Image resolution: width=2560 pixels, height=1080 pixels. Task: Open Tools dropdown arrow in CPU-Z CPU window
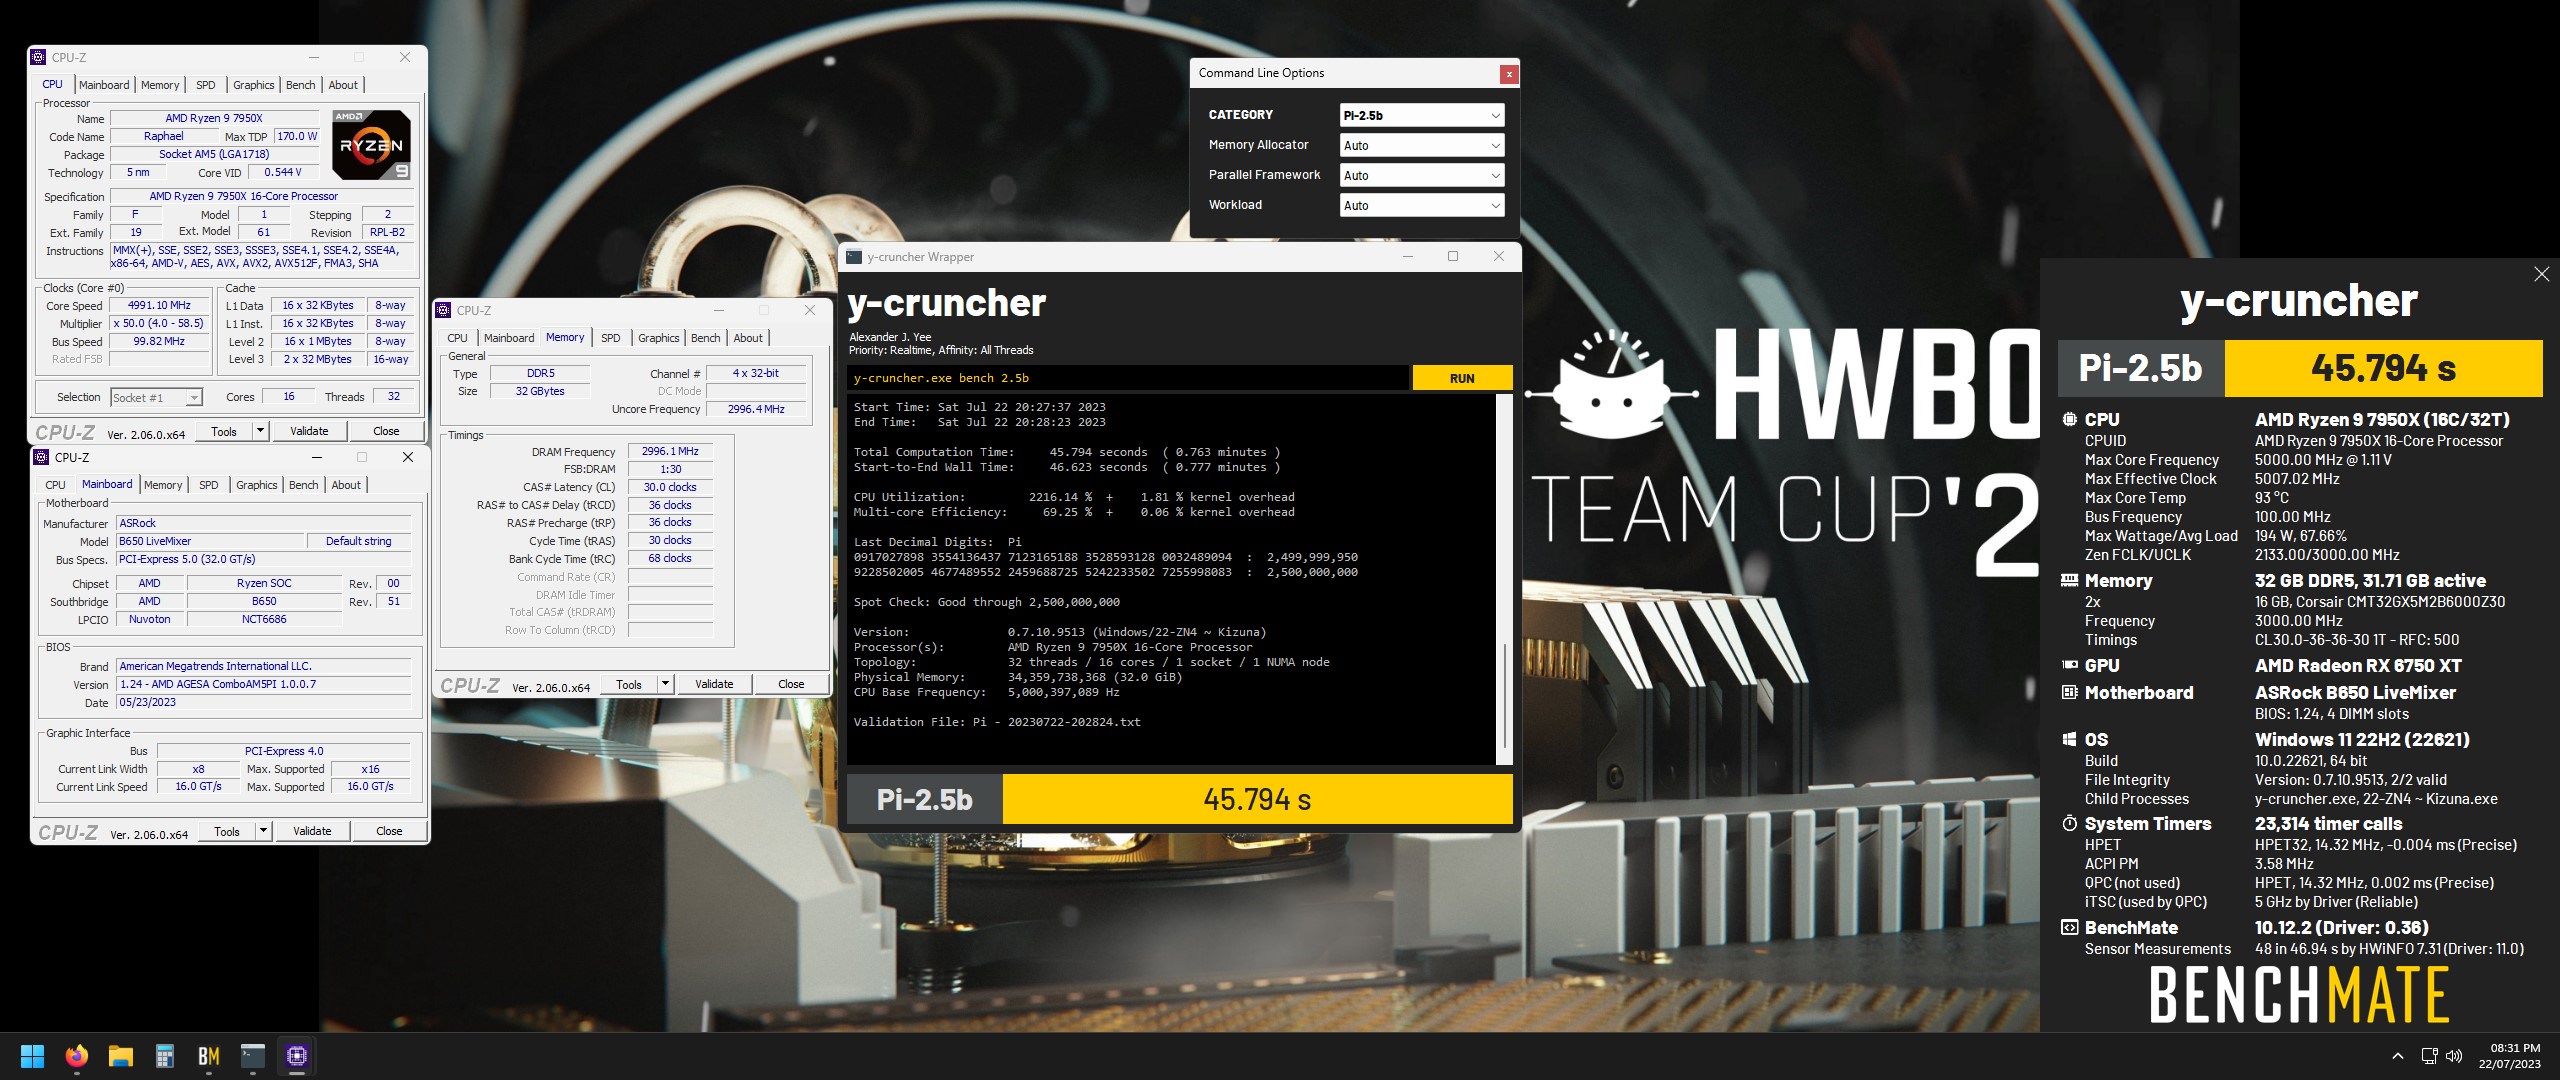261,431
